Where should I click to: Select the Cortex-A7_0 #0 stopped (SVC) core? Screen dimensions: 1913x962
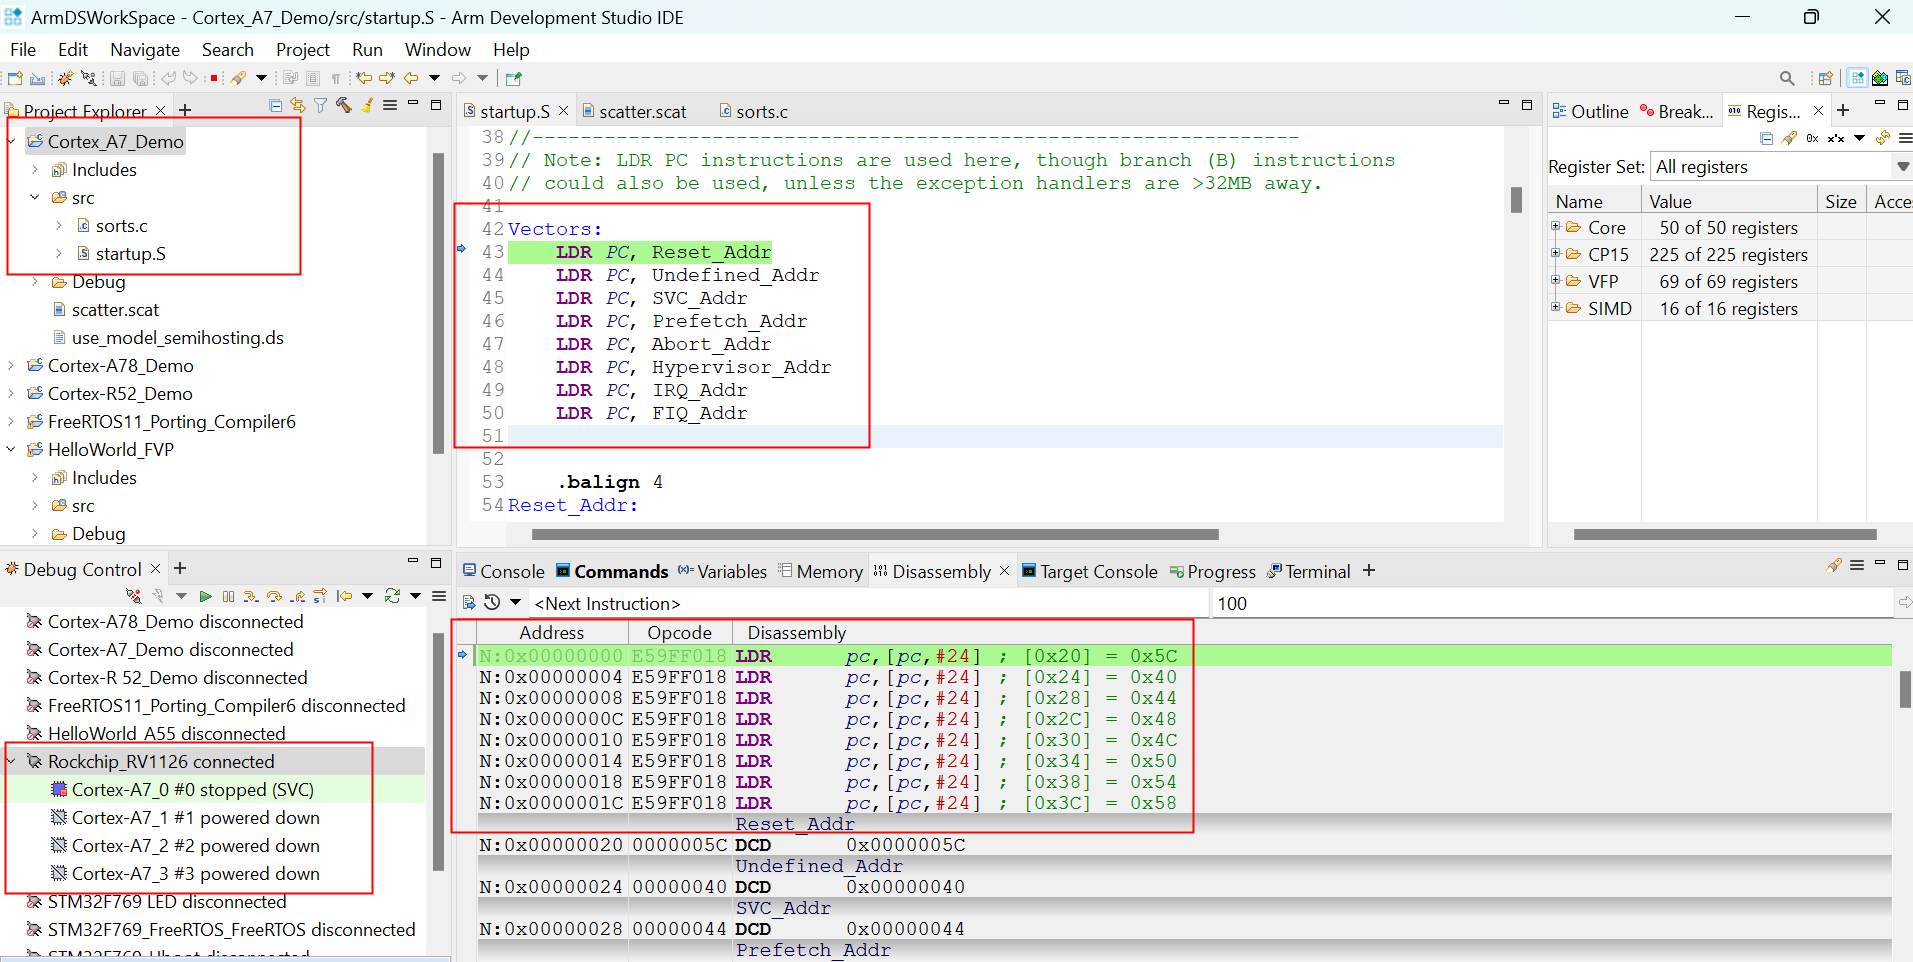pyautogui.click(x=192, y=790)
